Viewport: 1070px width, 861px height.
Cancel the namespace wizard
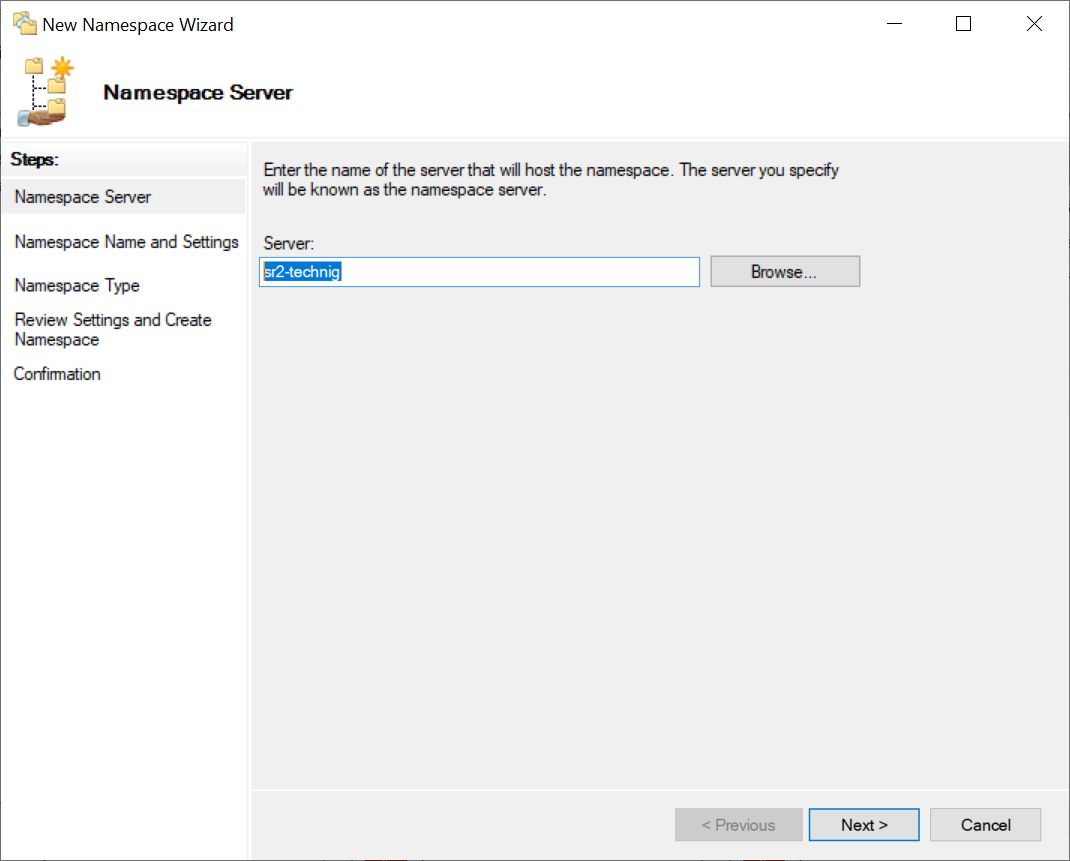[985, 825]
